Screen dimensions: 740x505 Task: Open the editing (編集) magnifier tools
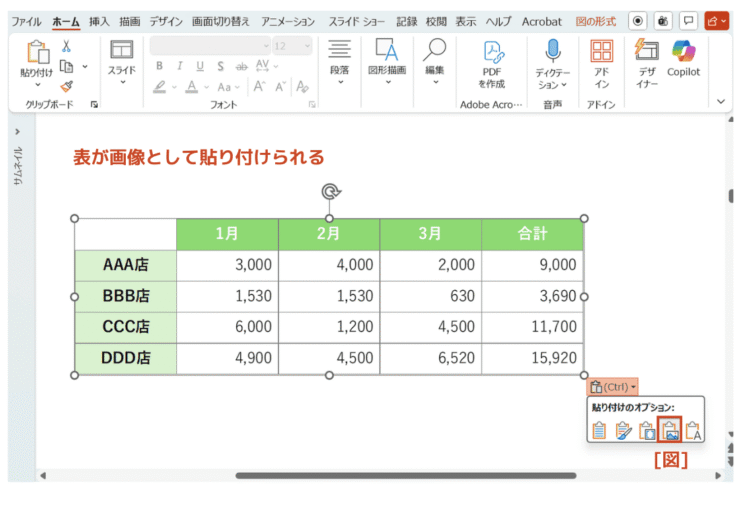434,50
